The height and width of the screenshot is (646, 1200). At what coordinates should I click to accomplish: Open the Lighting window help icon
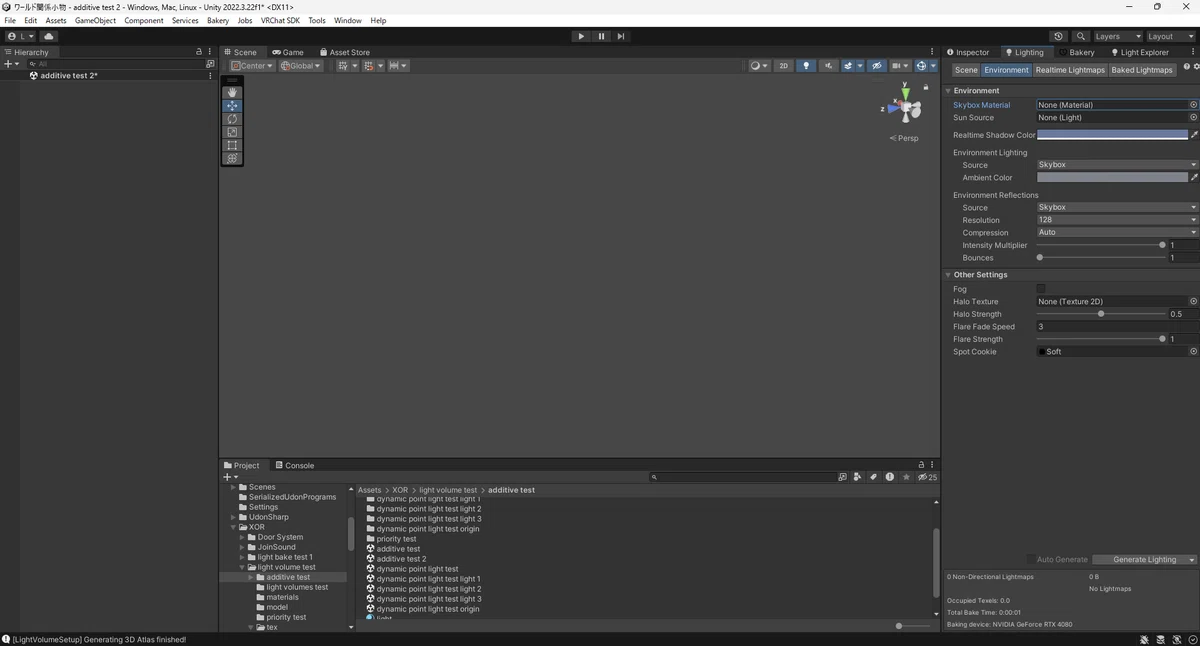1187,68
